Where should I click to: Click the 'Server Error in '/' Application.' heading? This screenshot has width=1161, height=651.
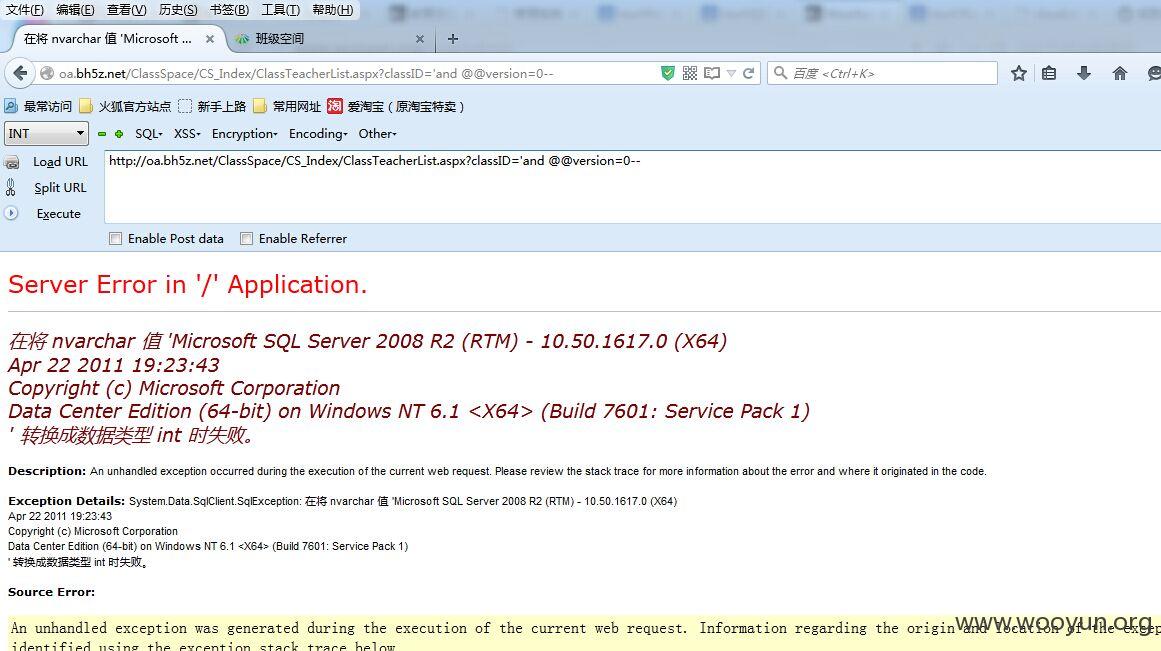[x=187, y=284]
